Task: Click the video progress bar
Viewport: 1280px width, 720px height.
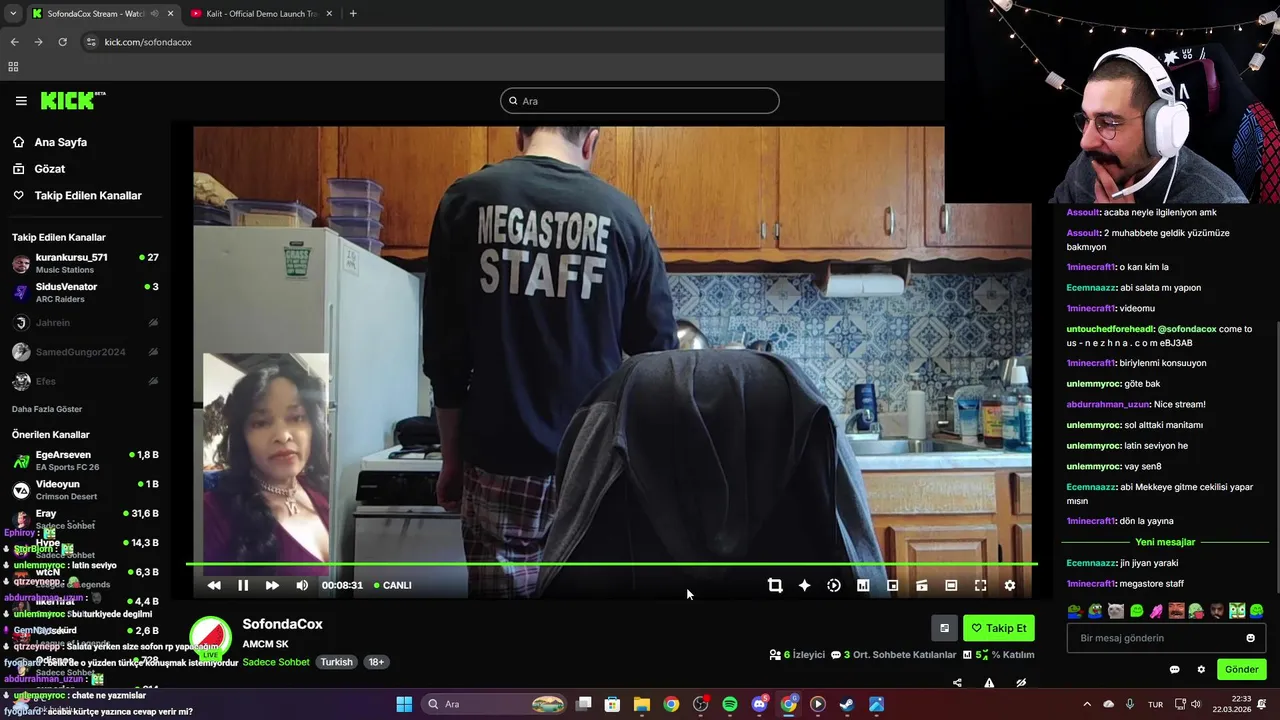Action: pyautogui.click(x=612, y=565)
